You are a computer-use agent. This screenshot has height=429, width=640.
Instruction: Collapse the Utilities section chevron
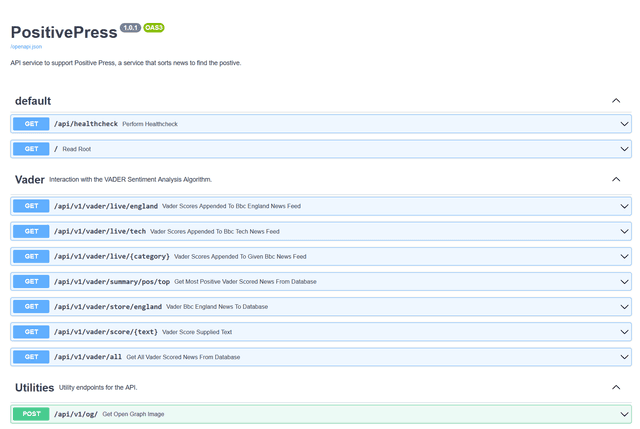[x=616, y=387]
